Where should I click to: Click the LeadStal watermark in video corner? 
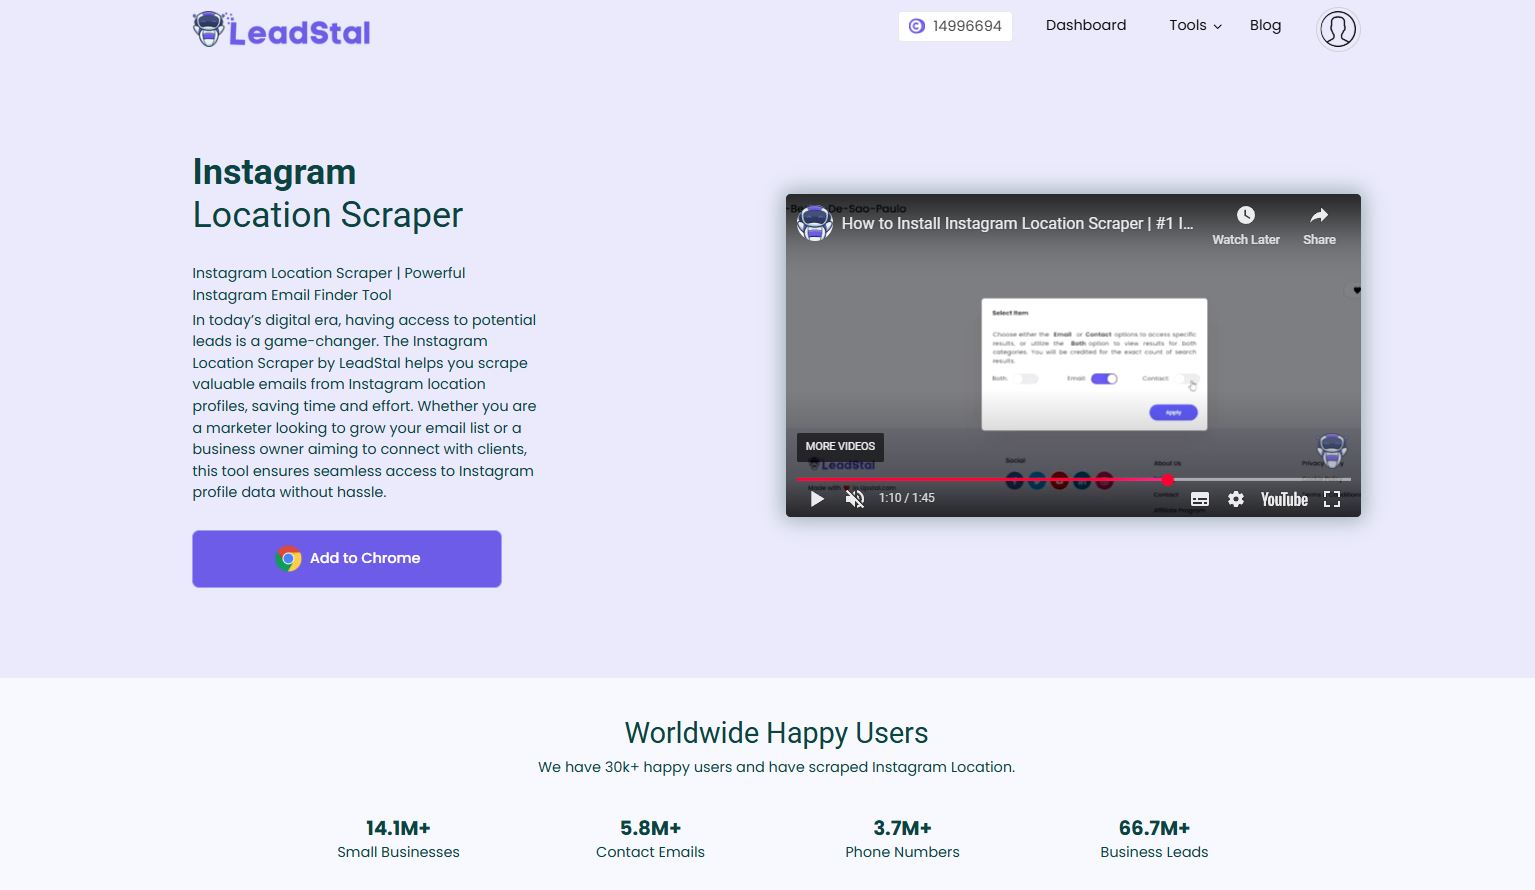(1331, 450)
